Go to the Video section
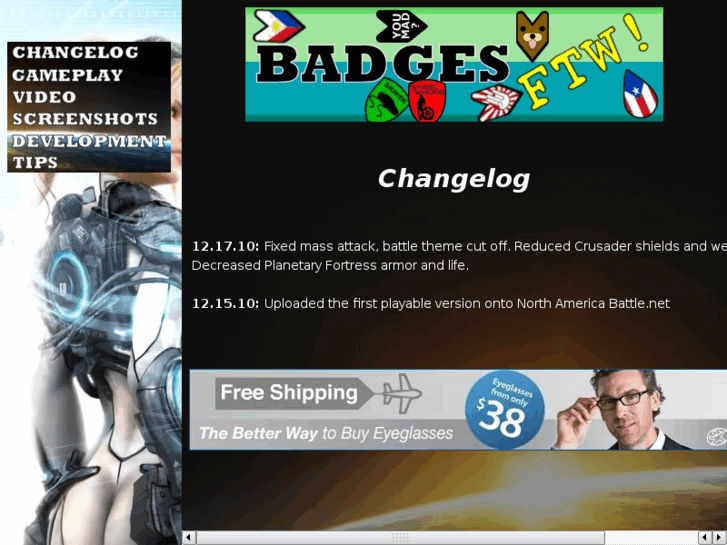 click(x=44, y=97)
